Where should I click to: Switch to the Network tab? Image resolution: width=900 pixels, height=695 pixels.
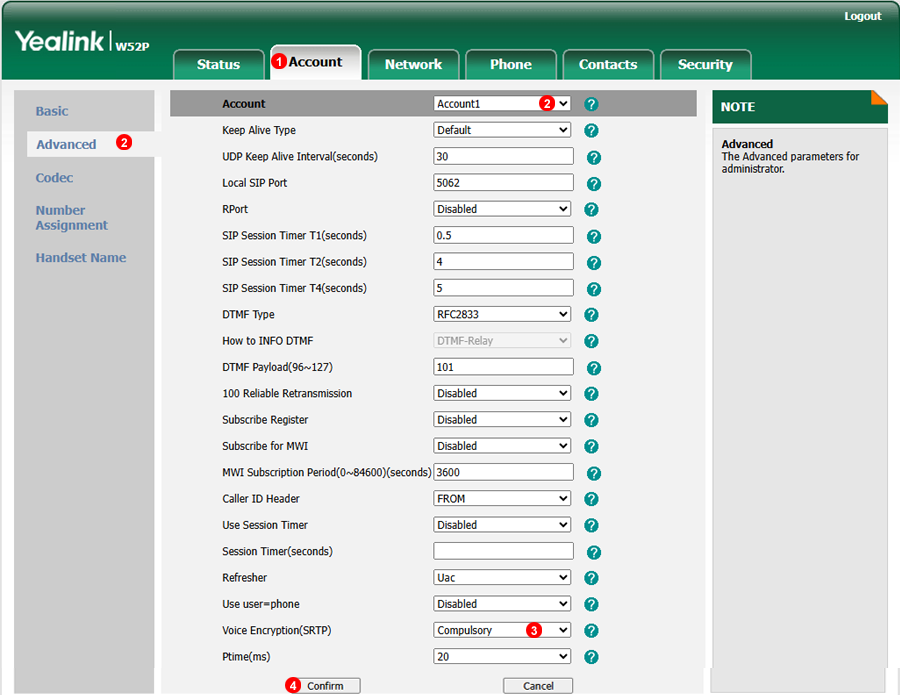[x=413, y=64]
